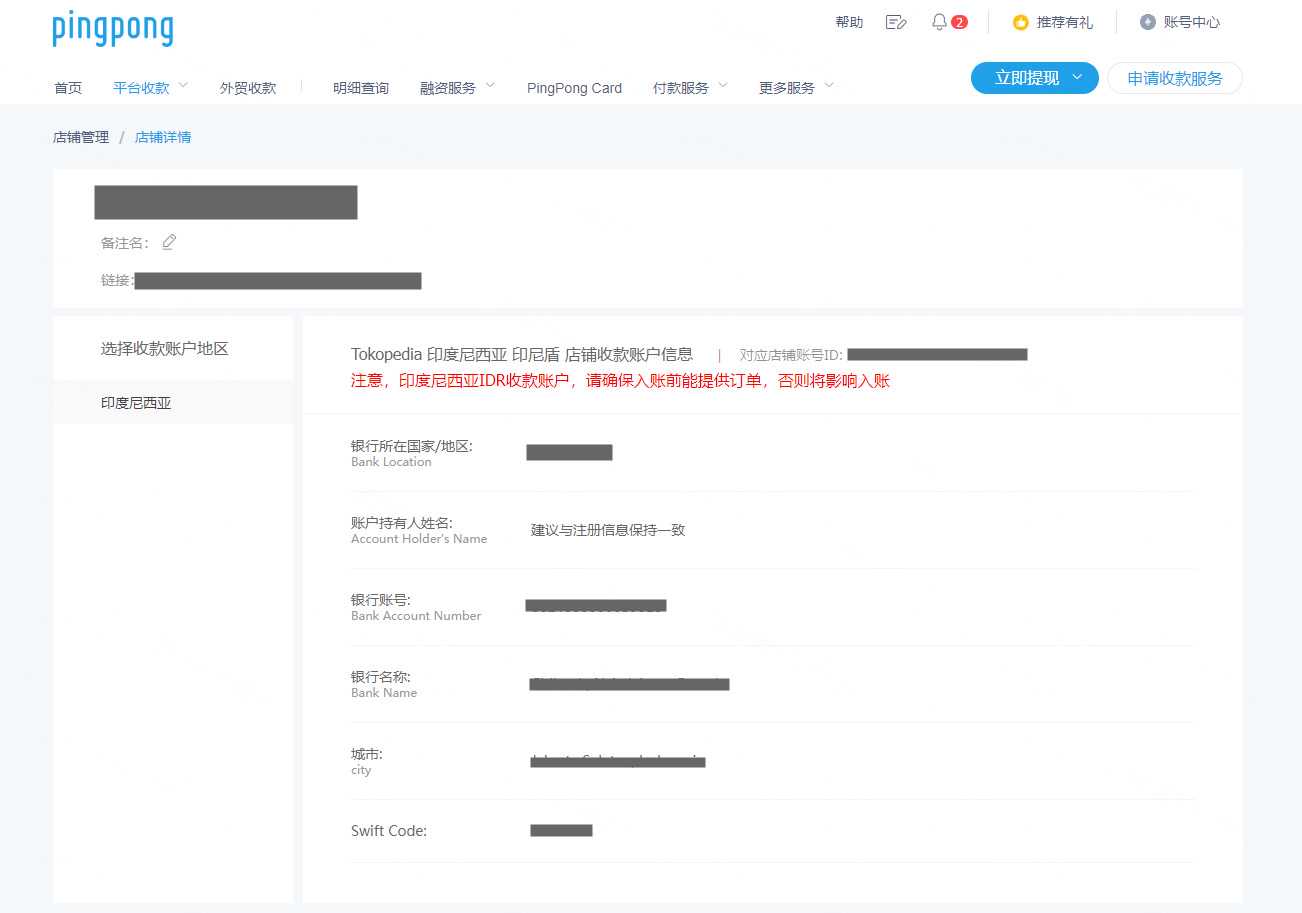Click 银行名称 Bank Name label
Screen dimensions: 1302x913
coord(384,684)
